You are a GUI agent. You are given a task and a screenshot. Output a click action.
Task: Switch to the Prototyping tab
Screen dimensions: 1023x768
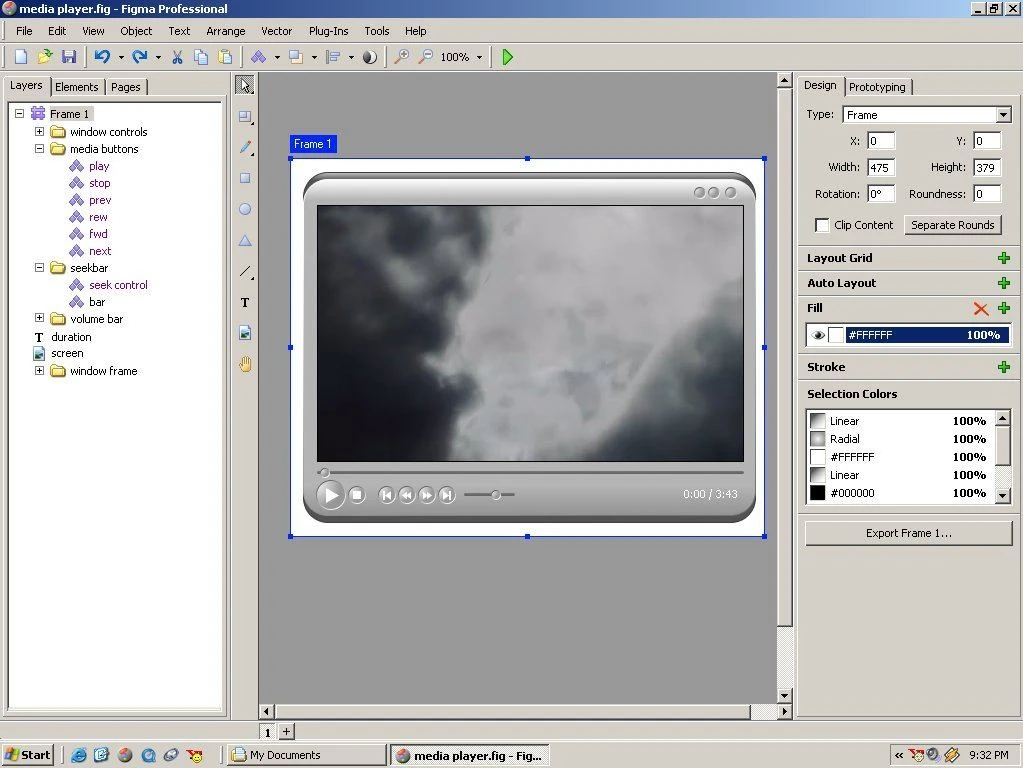coord(877,87)
